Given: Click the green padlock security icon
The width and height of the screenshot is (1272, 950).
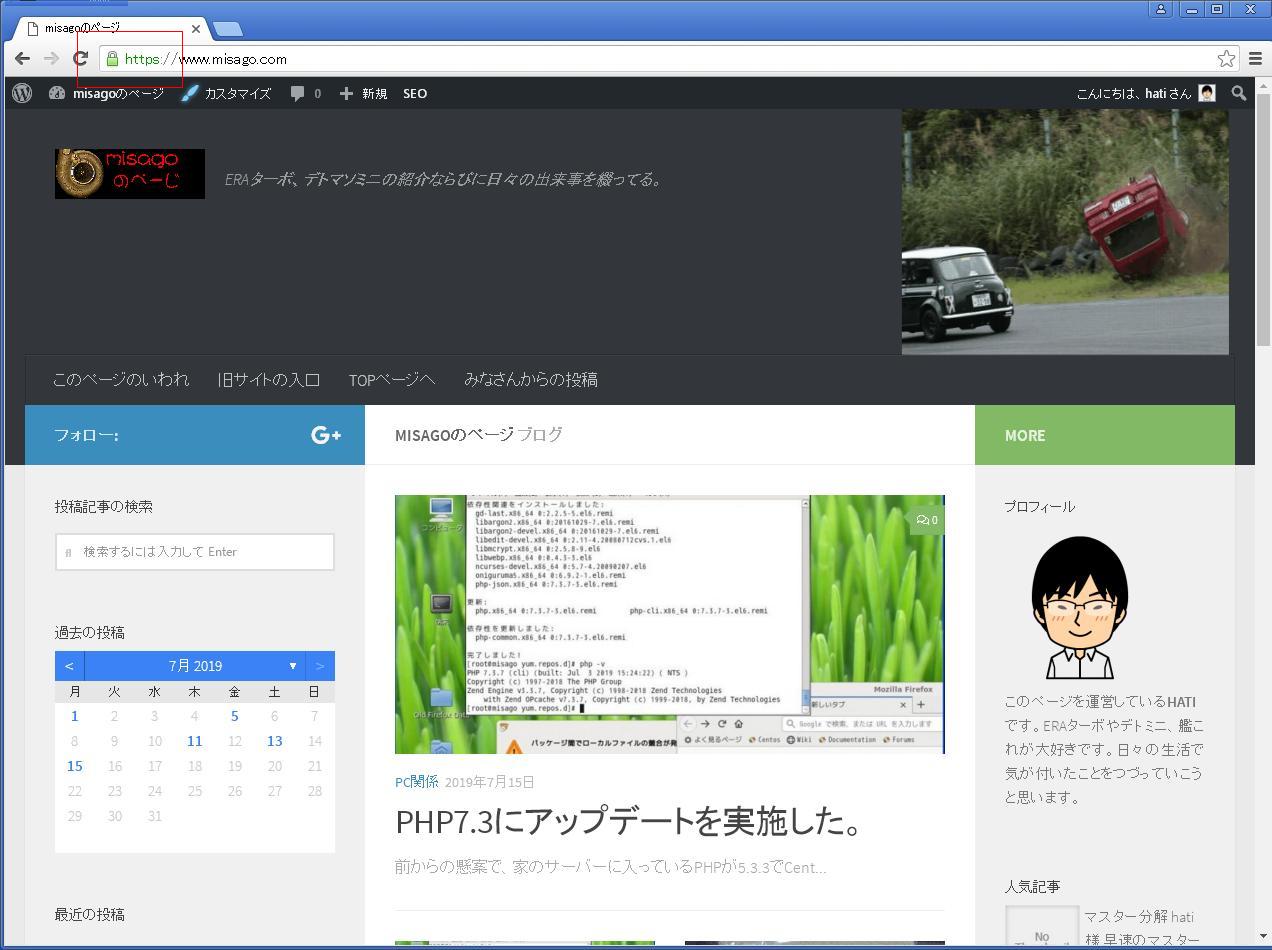Looking at the screenshot, I should pyautogui.click(x=112, y=59).
